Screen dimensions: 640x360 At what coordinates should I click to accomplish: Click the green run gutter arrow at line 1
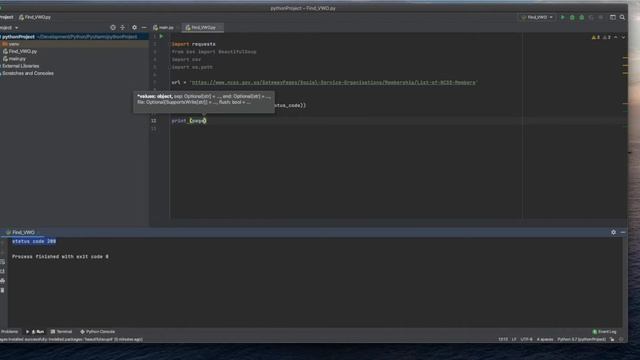[161, 36]
